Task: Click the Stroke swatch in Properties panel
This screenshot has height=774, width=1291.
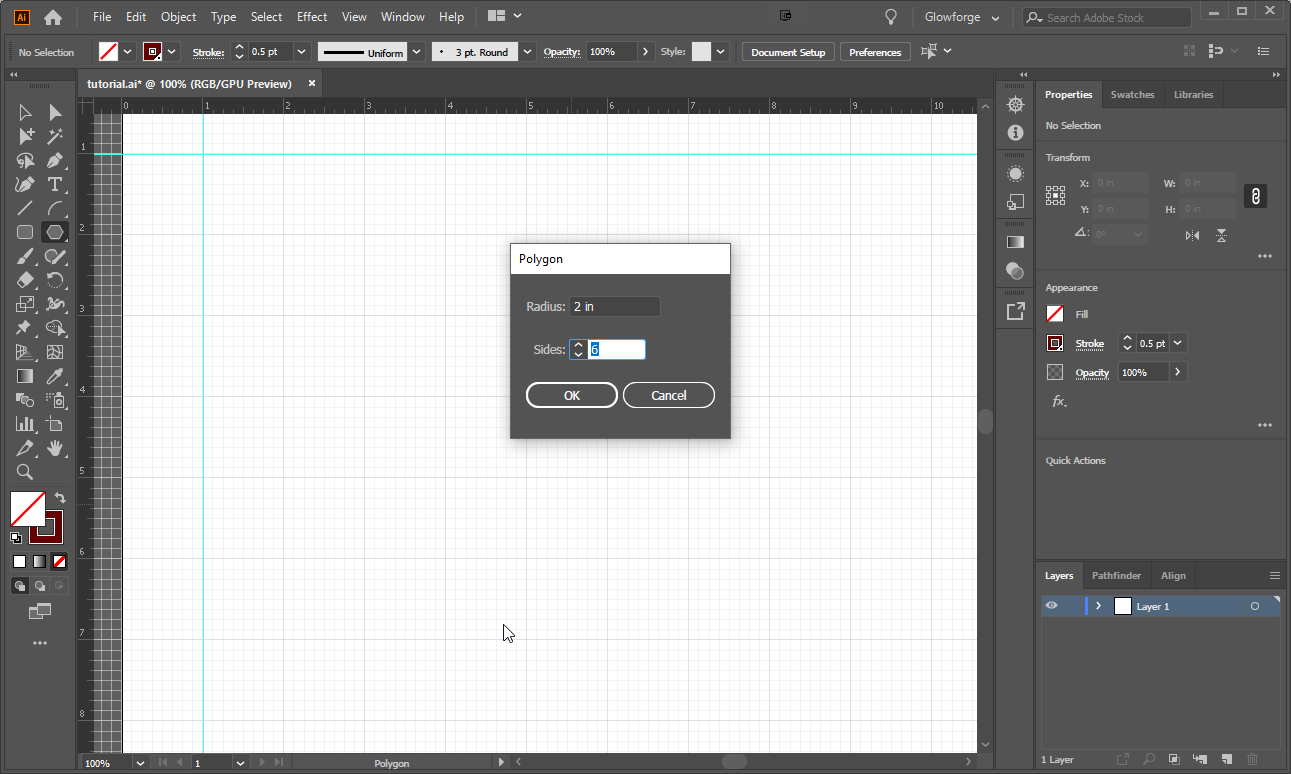Action: (1055, 343)
